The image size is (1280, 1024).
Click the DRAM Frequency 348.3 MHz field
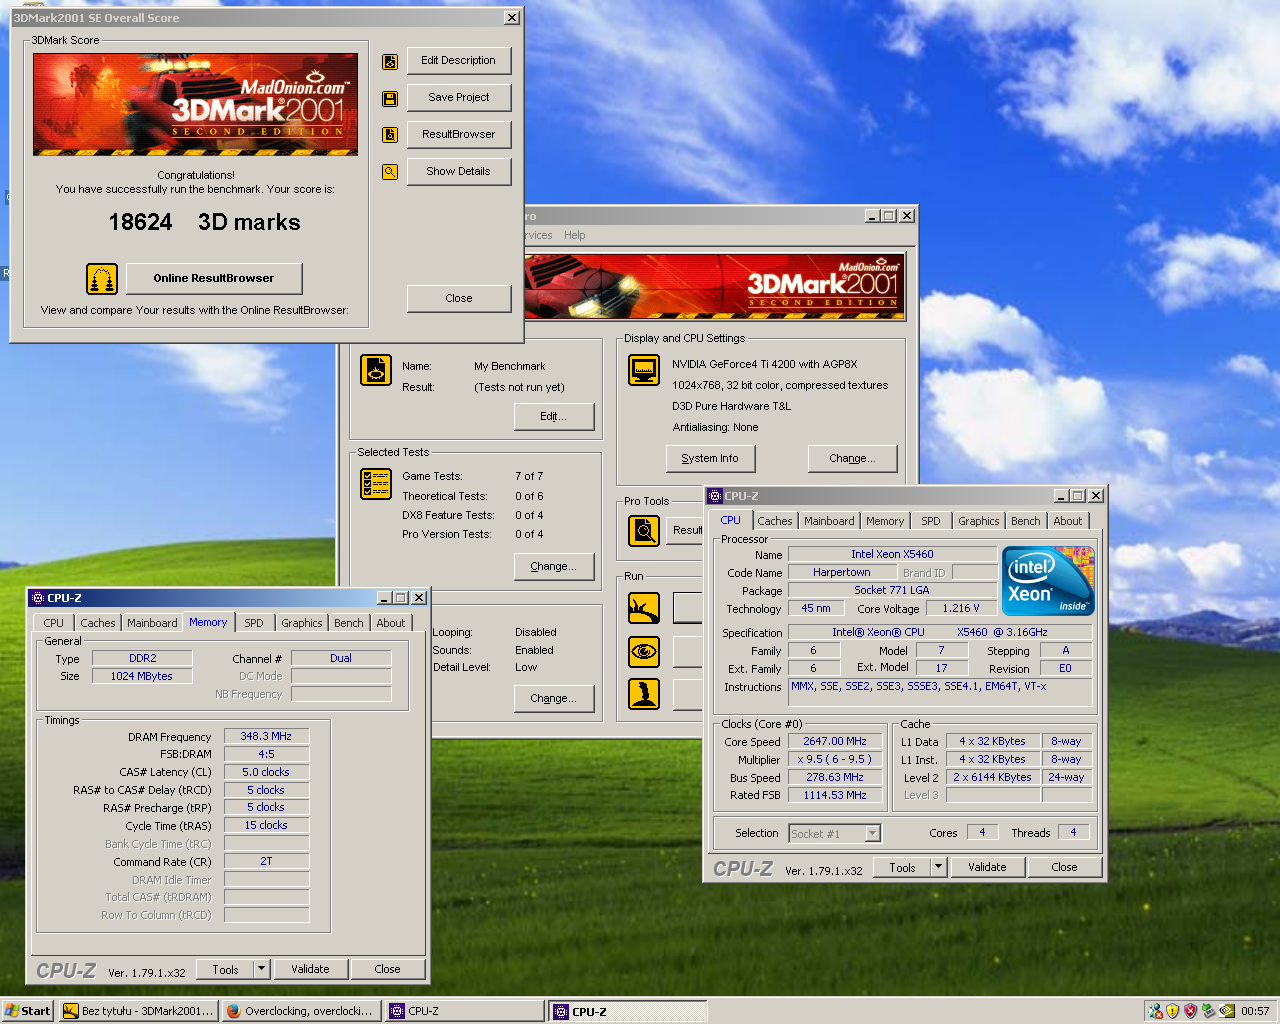tap(266, 736)
